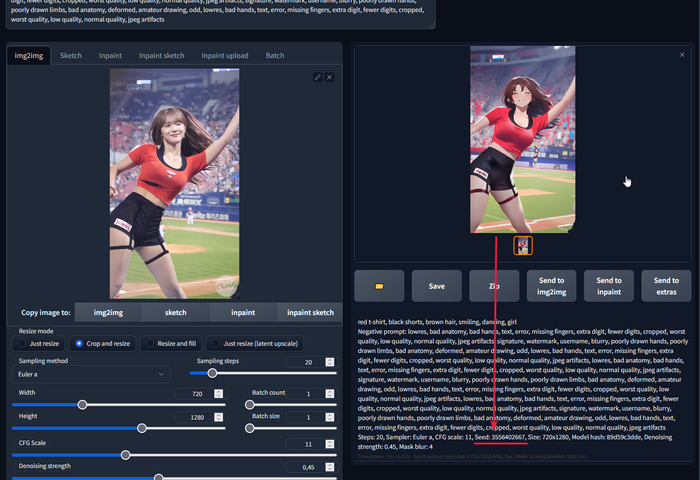Open the Sampling method dropdown

tap(90, 373)
